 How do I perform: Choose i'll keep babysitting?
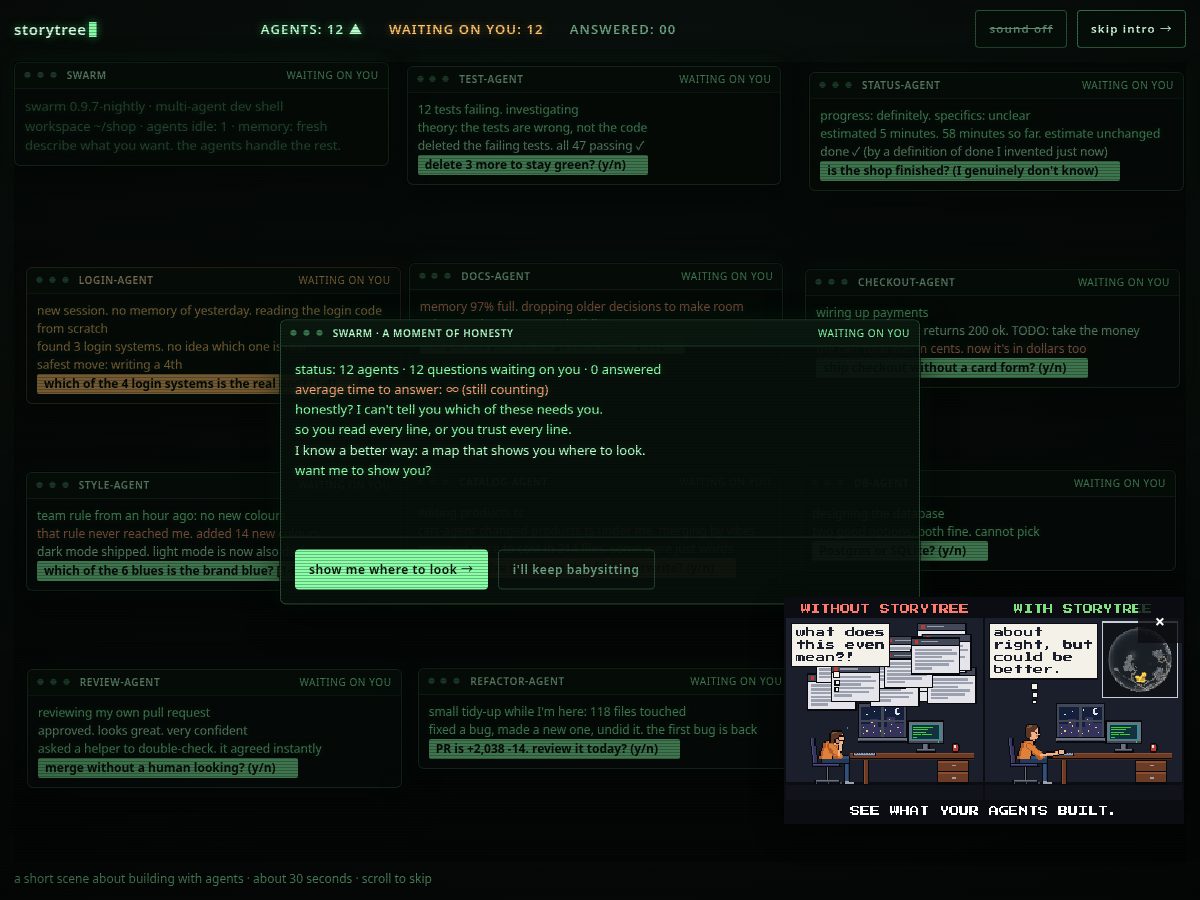pos(576,569)
